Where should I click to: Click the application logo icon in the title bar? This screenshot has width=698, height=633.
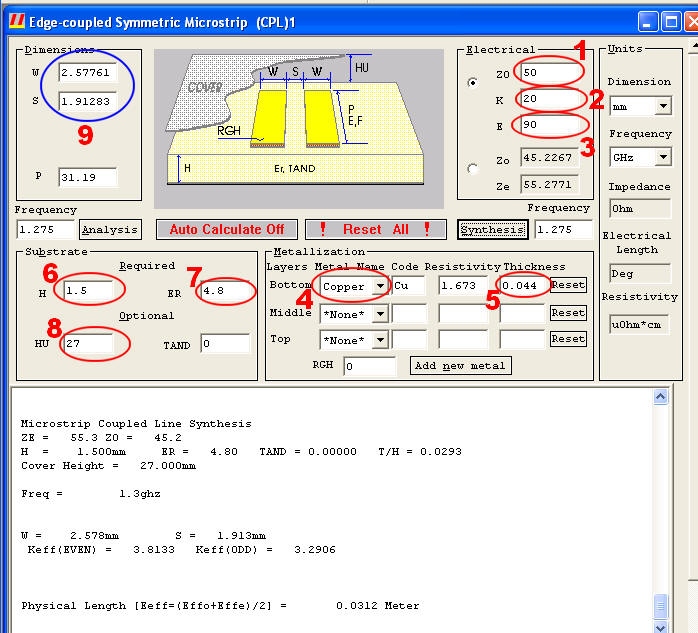17,21
